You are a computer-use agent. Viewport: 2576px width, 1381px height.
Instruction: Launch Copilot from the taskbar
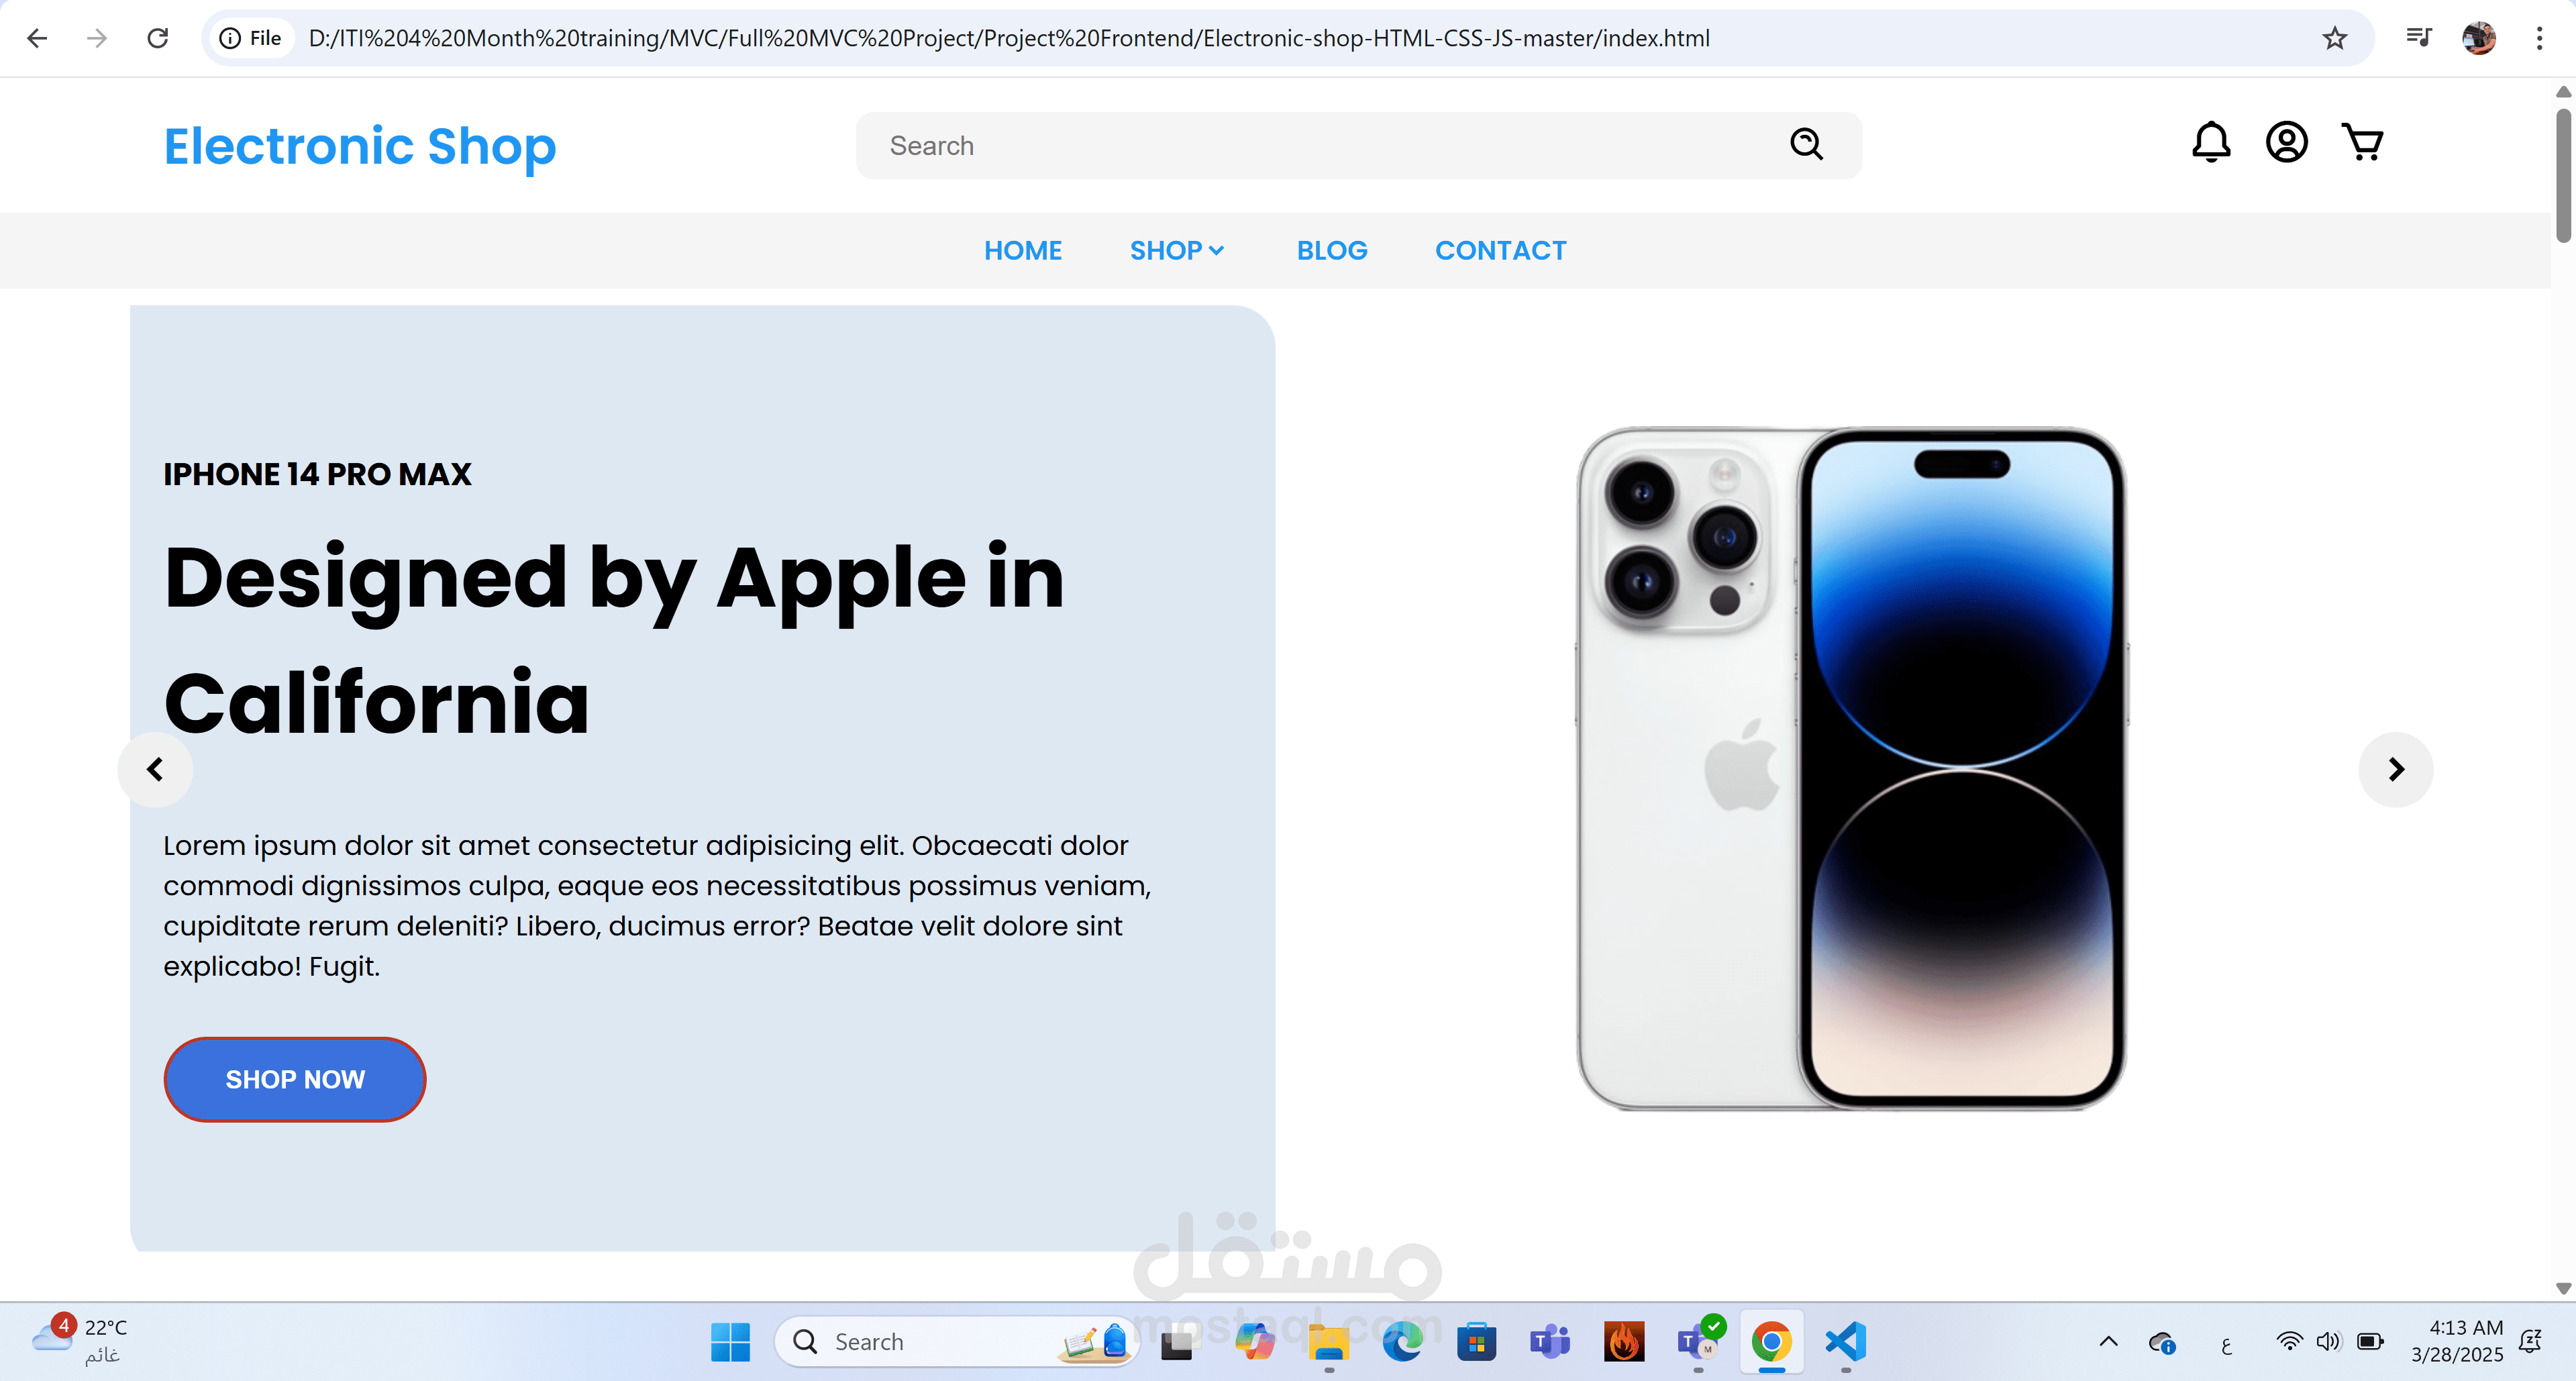1254,1342
